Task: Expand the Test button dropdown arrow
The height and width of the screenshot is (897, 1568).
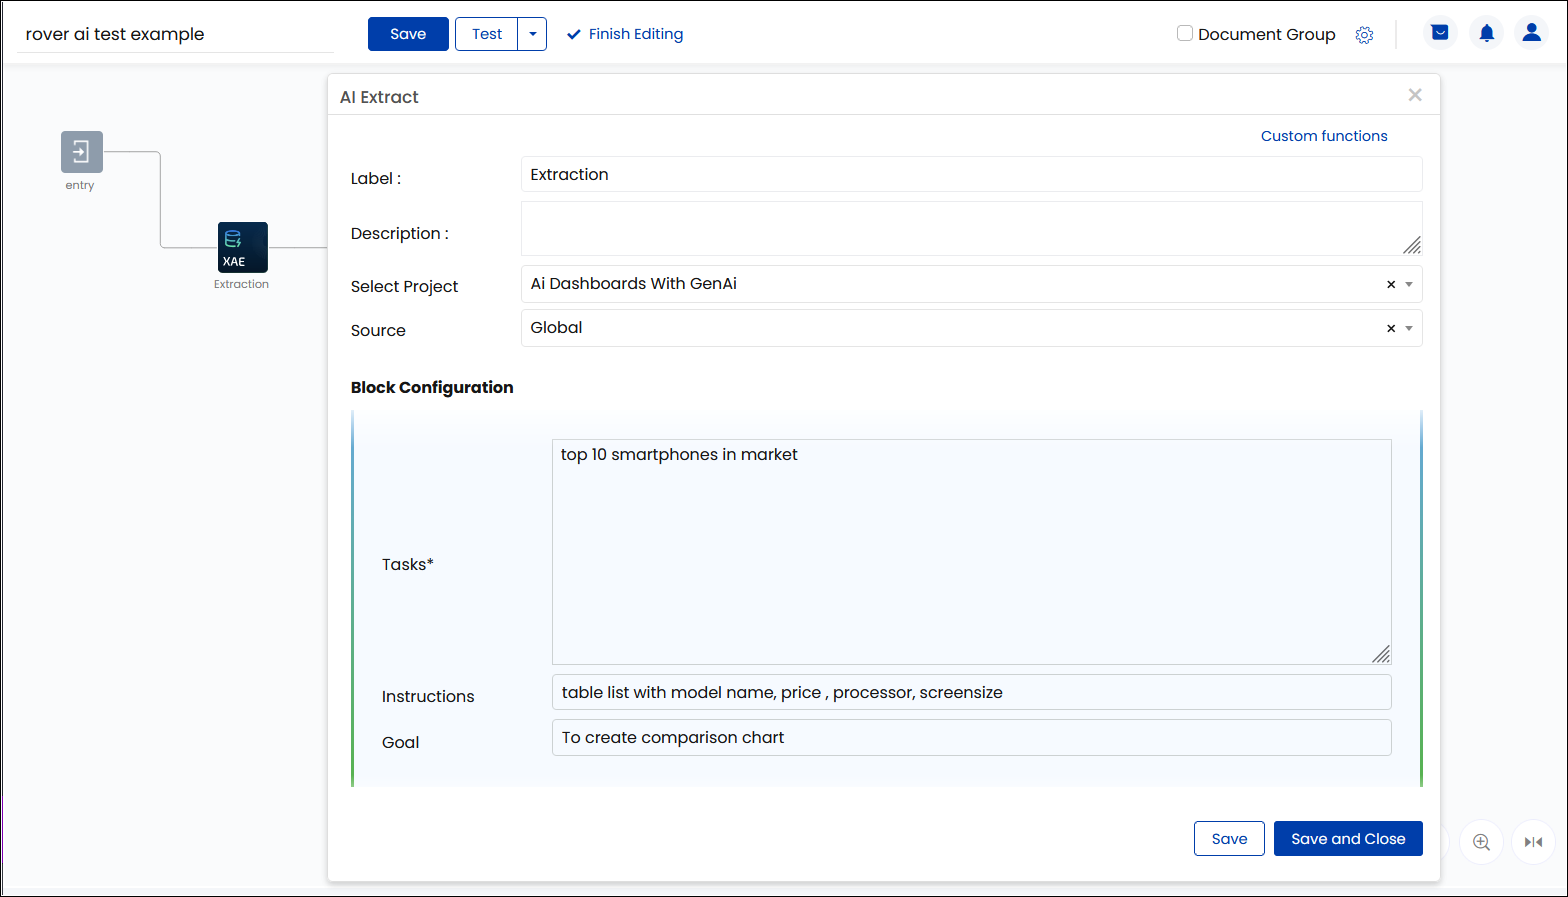Action: tap(532, 34)
